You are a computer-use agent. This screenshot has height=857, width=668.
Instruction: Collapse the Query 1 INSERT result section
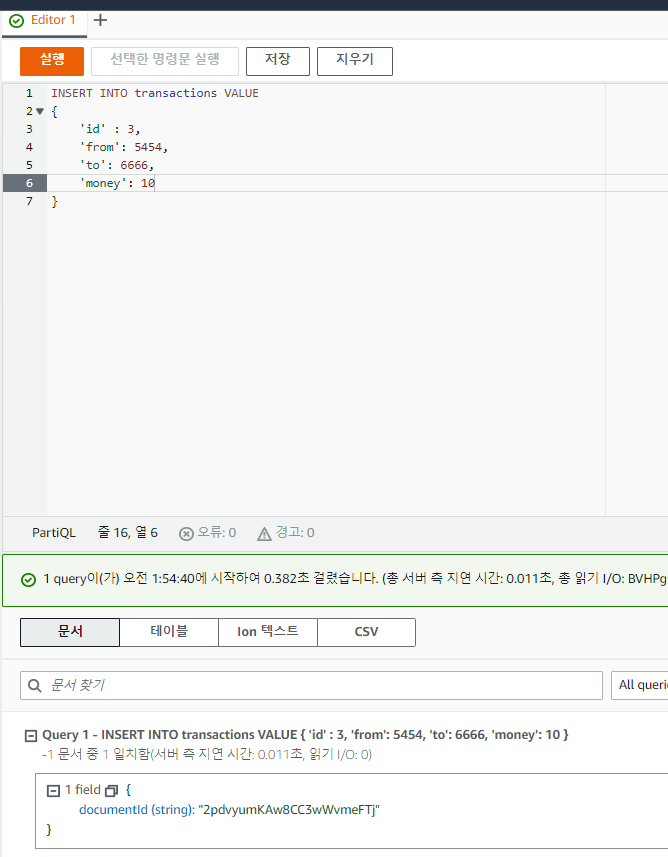pos(30,736)
